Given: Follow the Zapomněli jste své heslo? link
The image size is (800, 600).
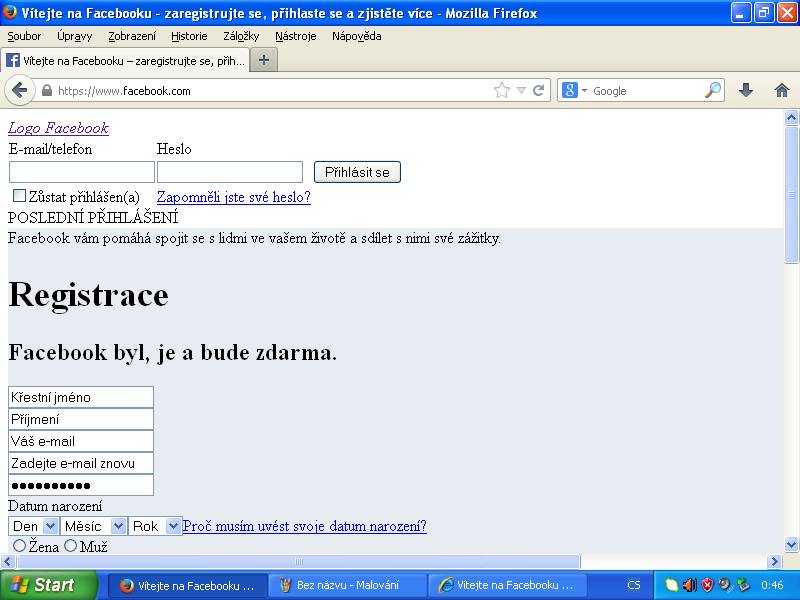Looking at the screenshot, I should coord(234,197).
